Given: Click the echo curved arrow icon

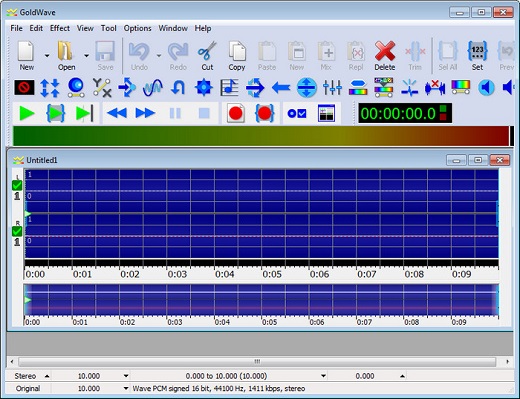Looking at the screenshot, I should coord(178,88).
